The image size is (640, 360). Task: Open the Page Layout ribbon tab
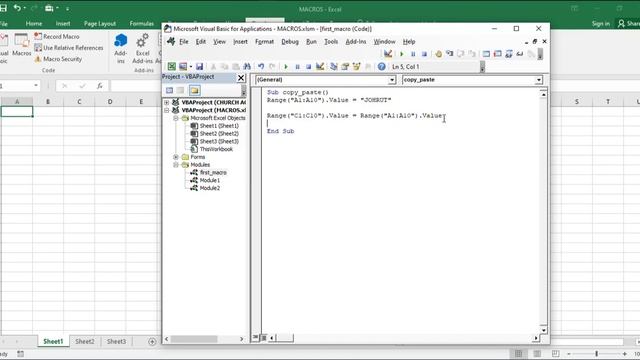click(x=100, y=24)
